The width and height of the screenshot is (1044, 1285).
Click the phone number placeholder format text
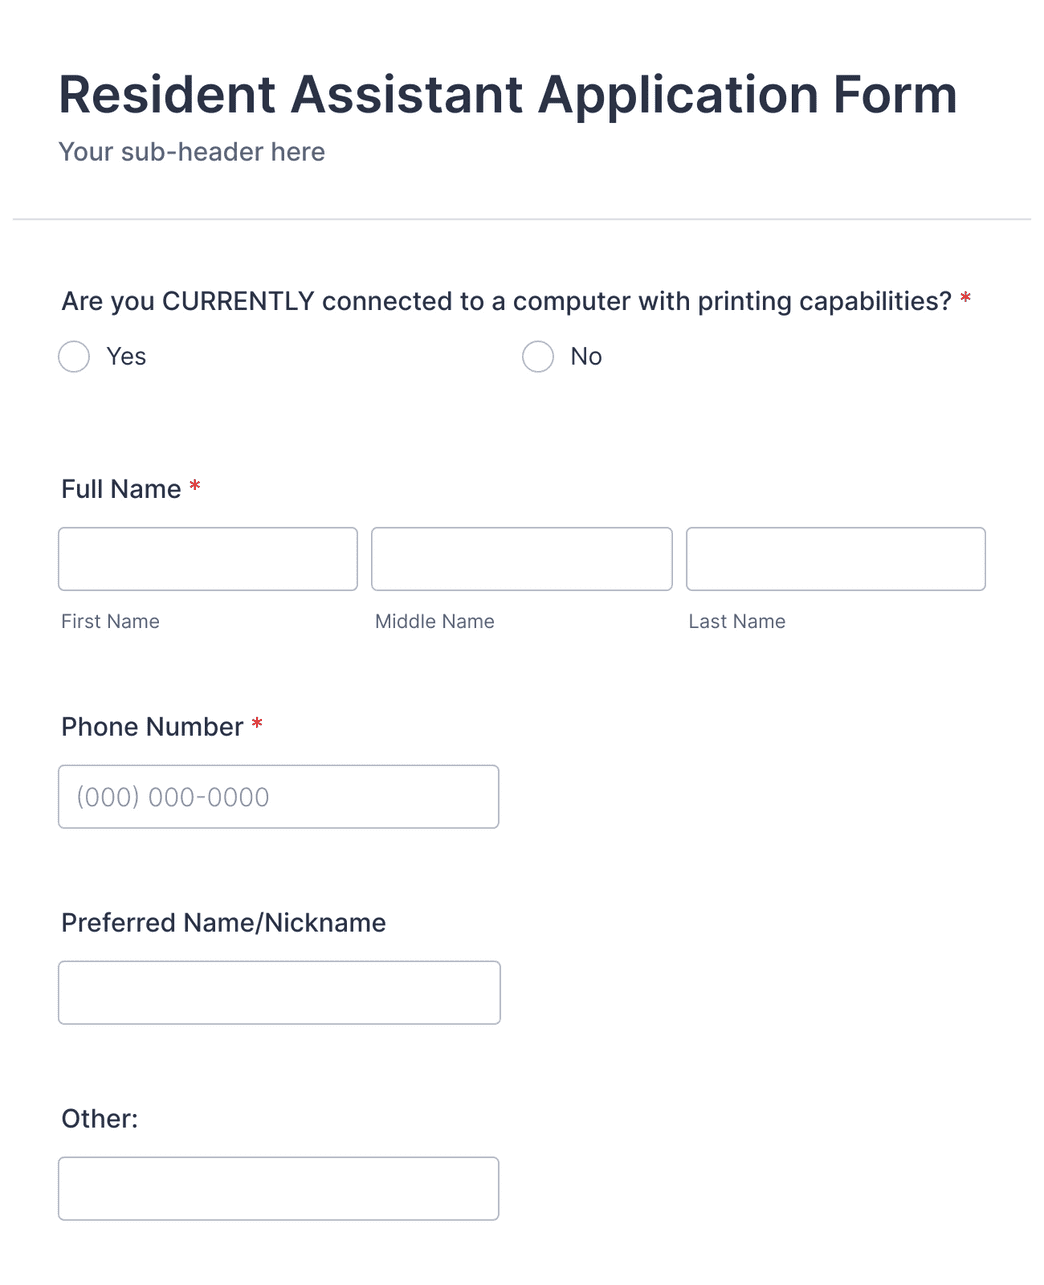click(172, 796)
